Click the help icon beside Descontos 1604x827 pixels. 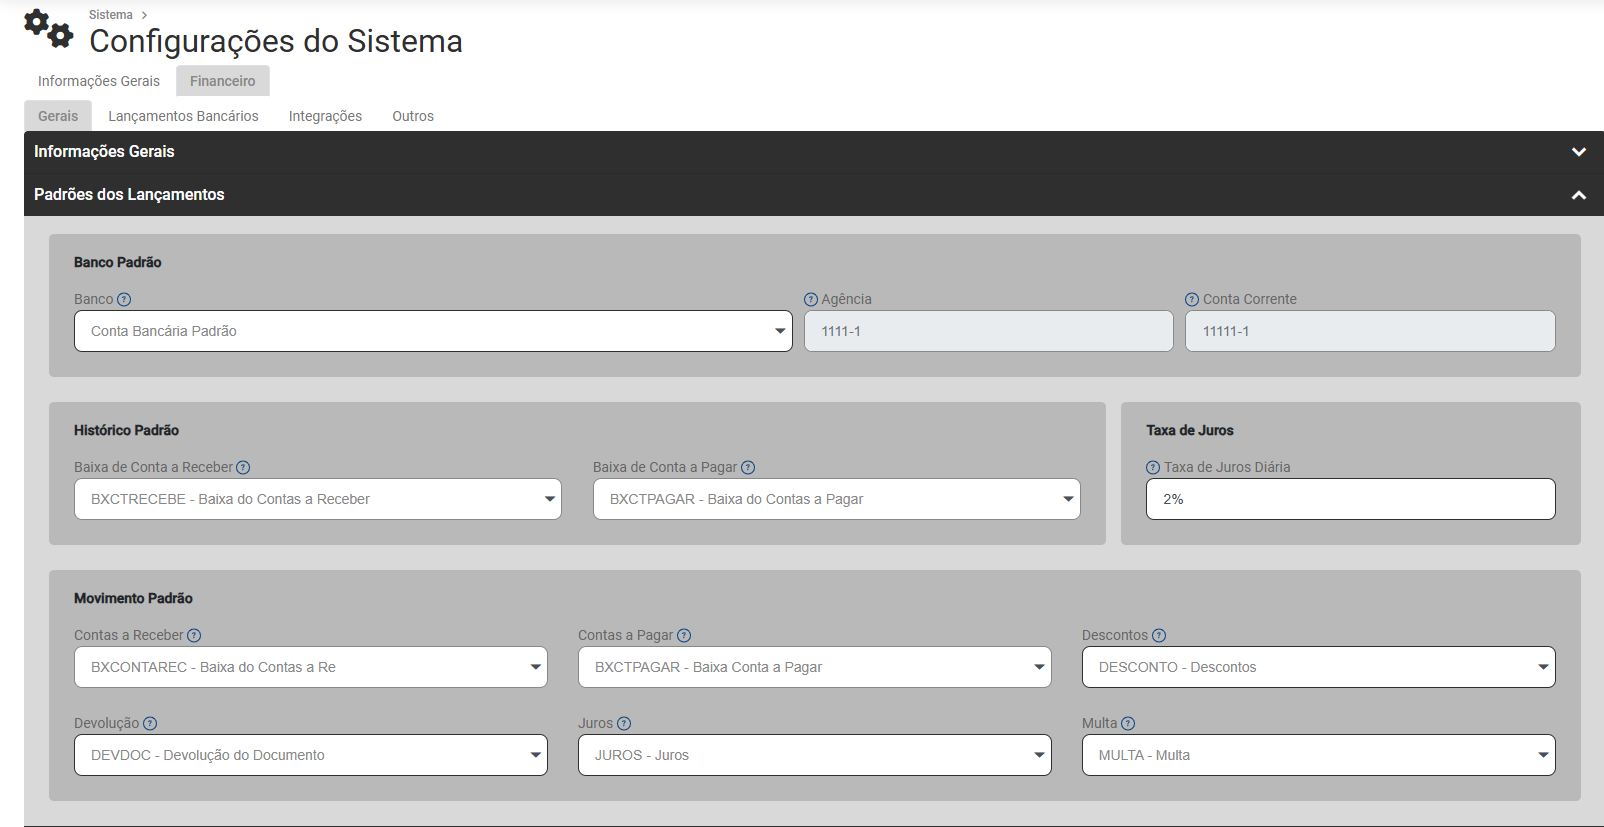click(x=1159, y=636)
